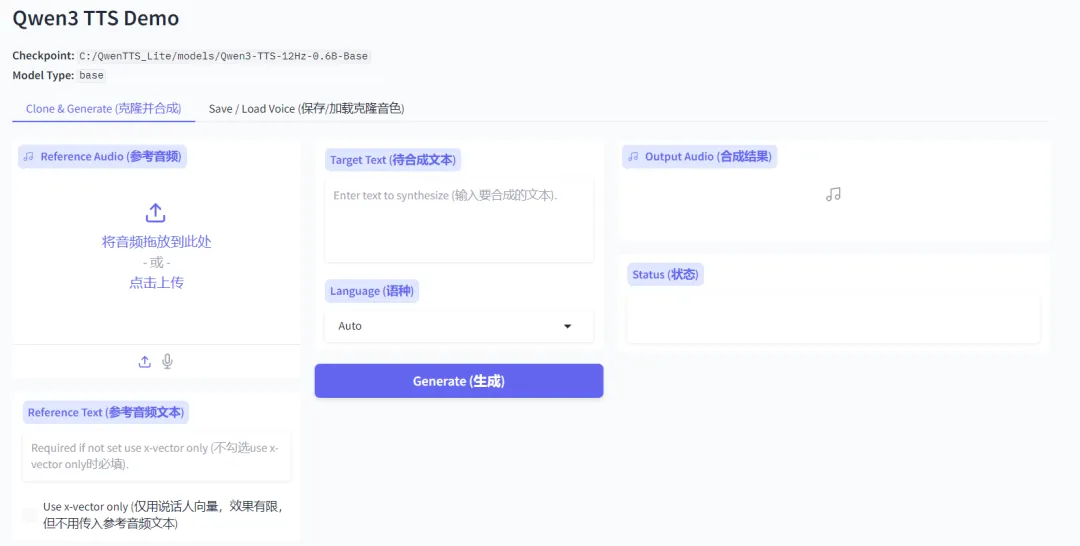The image size is (1080, 546).
Task: Click the Language dropdown arrow
Action: point(568,326)
